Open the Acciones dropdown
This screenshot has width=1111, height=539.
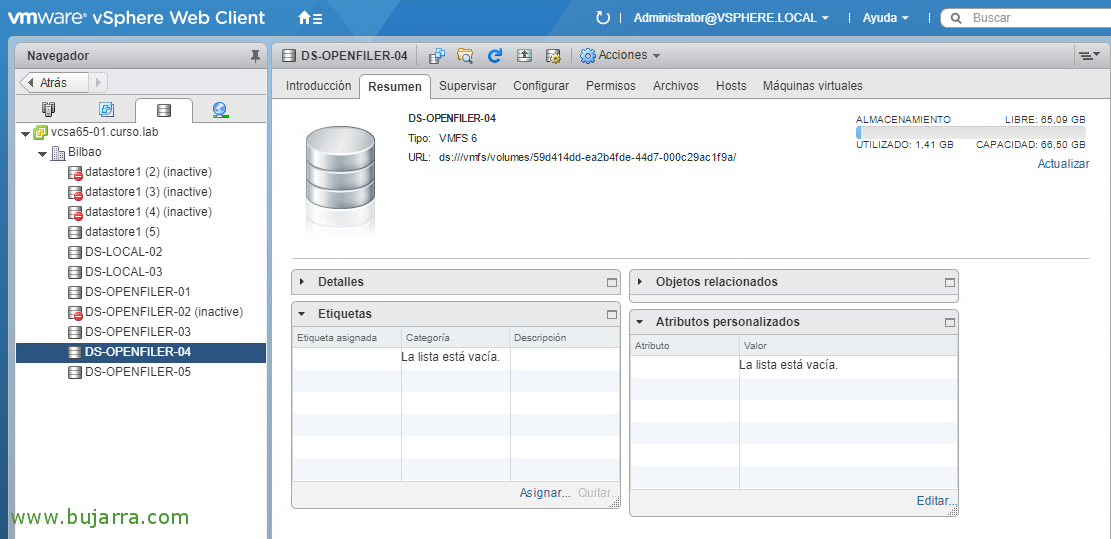[x=620, y=55]
